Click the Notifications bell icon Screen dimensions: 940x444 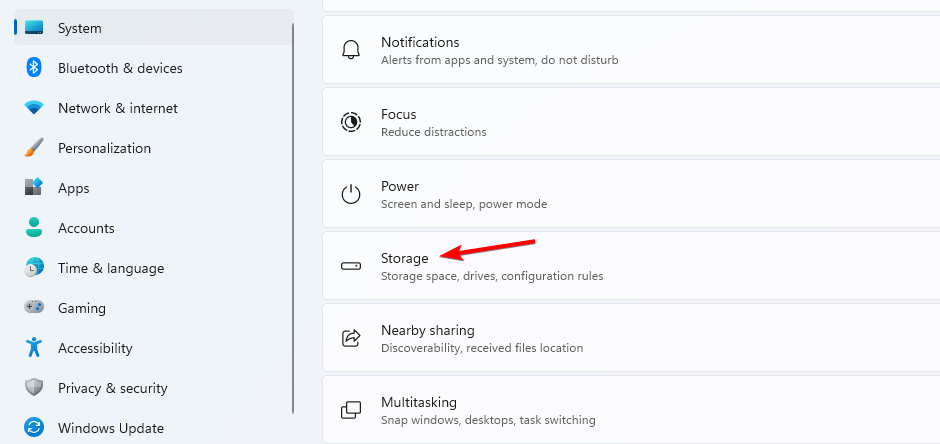pos(351,50)
